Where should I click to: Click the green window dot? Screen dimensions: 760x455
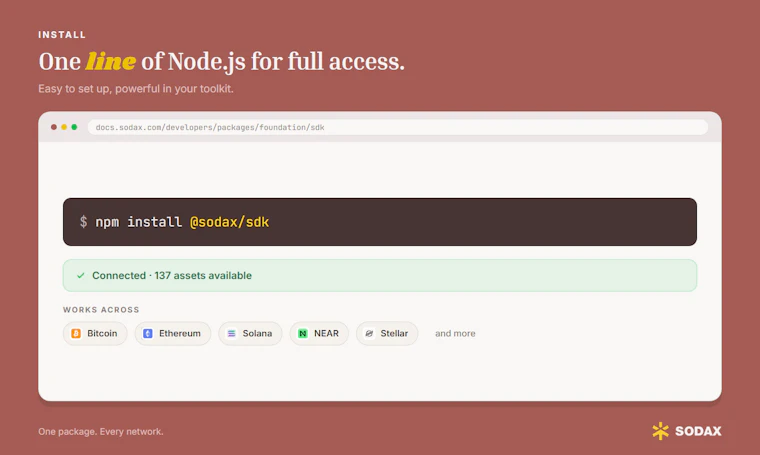(x=74, y=127)
